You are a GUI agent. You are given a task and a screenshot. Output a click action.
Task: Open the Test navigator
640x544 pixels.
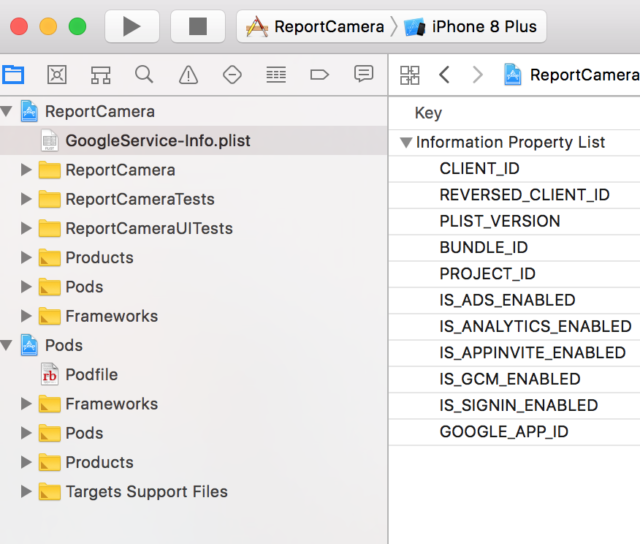tap(232, 75)
